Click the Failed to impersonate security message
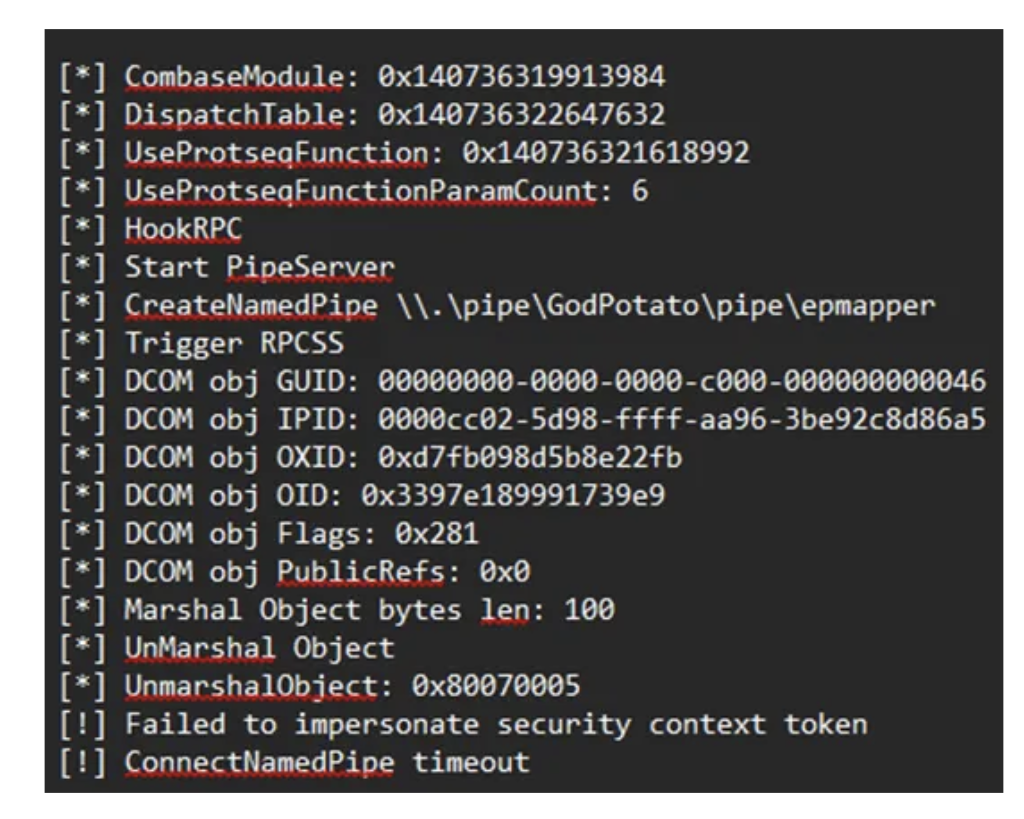 coord(495,724)
